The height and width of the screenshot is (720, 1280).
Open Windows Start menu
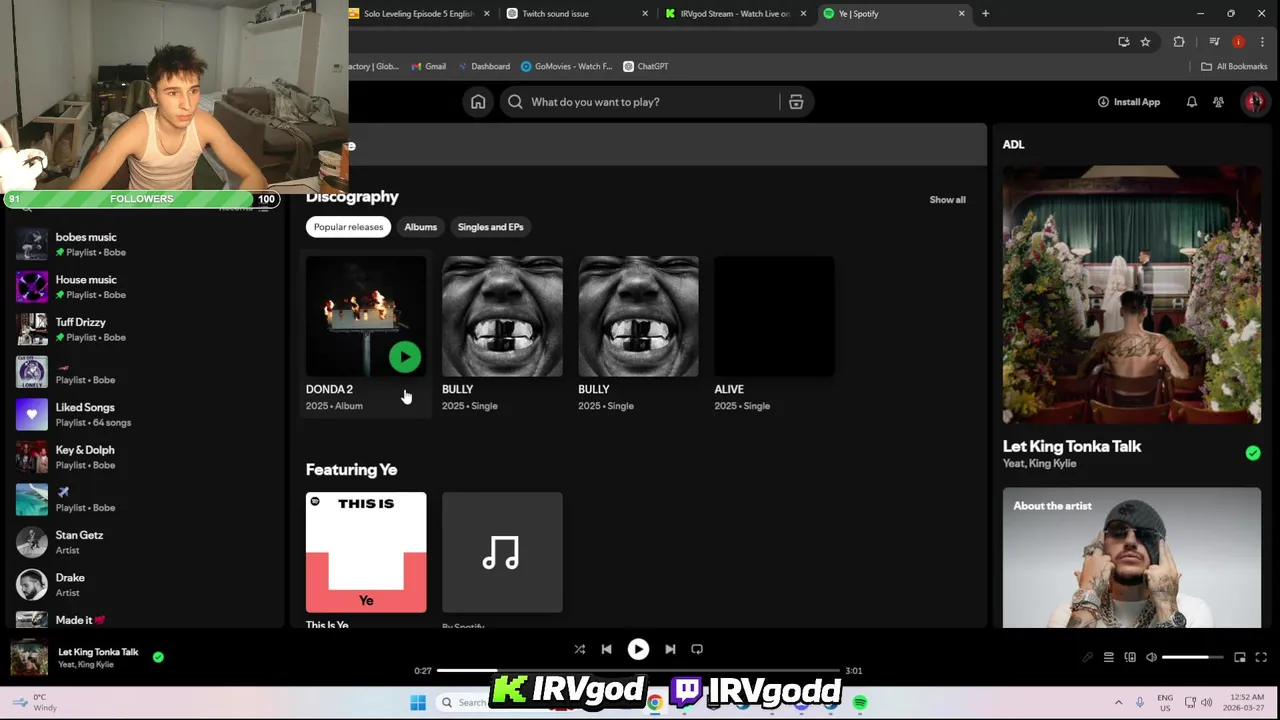pyautogui.click(x=418, y=703)
